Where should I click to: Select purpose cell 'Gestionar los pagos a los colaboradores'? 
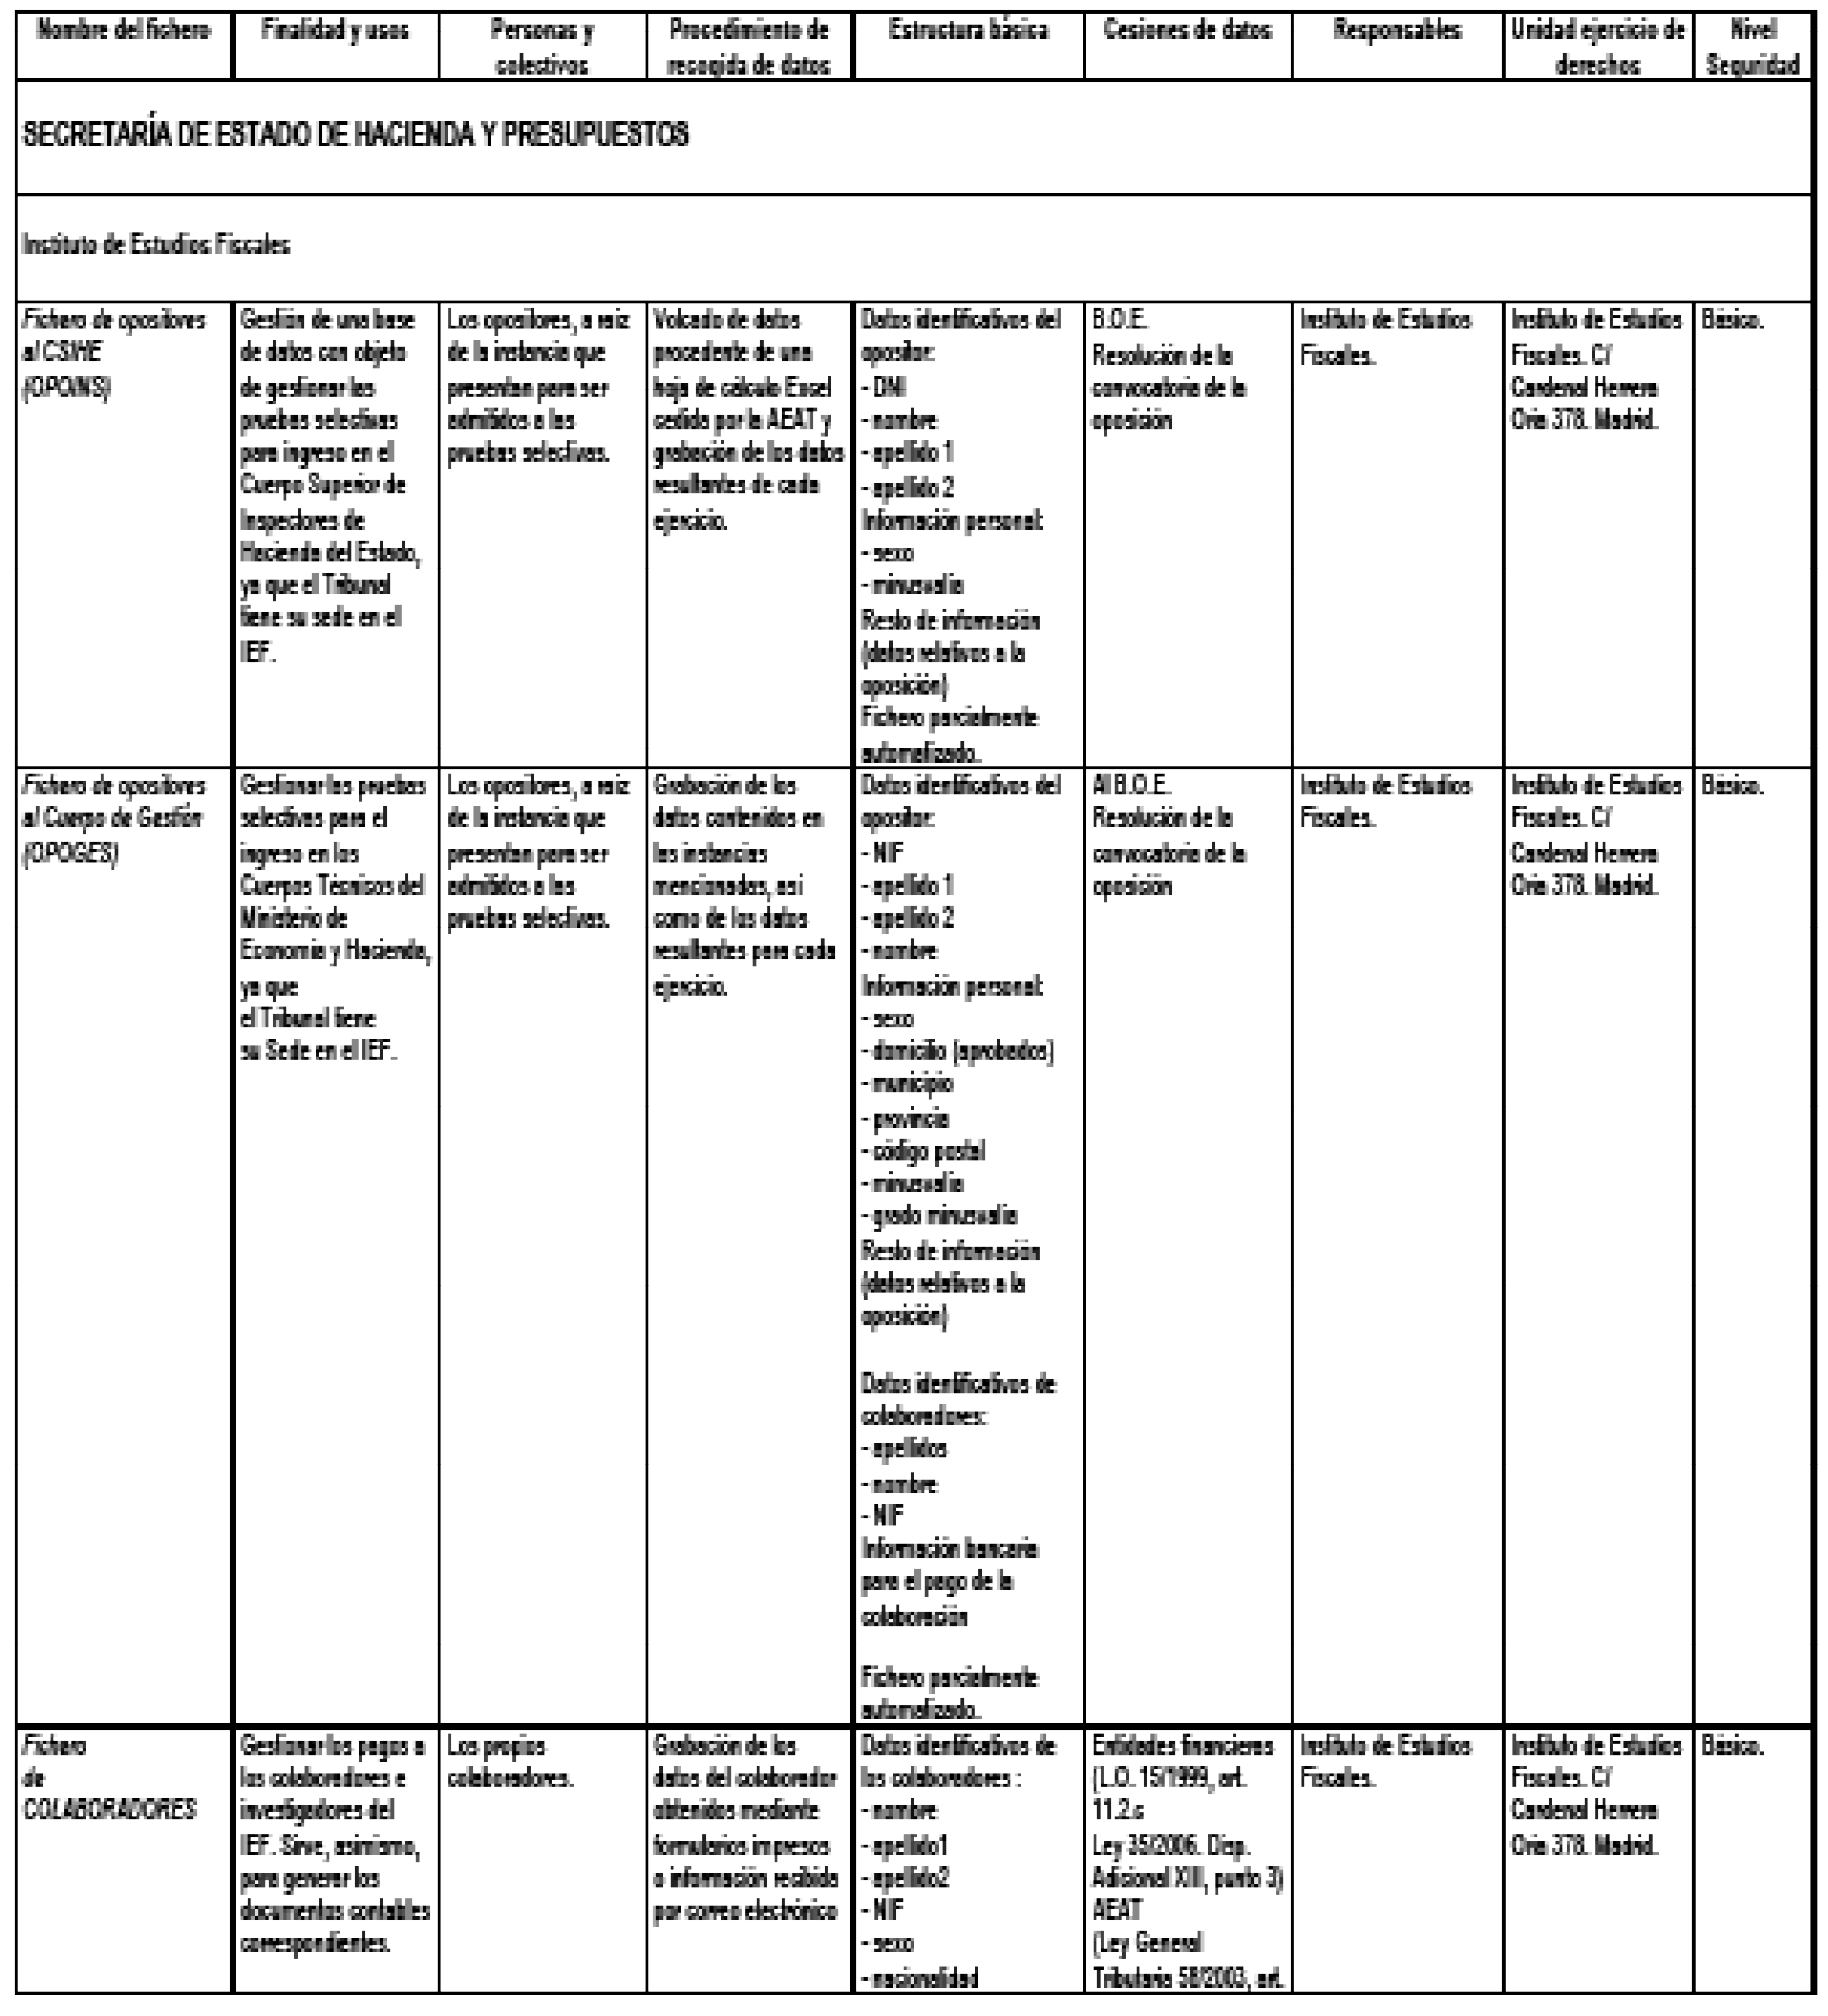tap(336, 1861)
